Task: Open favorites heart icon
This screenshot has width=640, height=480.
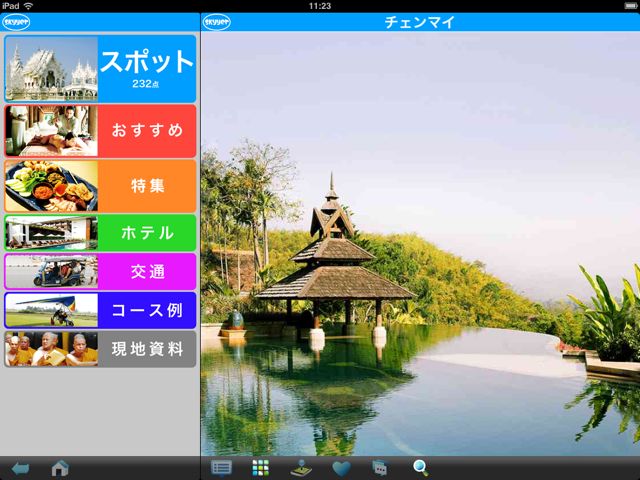Action: click(341, 469)
